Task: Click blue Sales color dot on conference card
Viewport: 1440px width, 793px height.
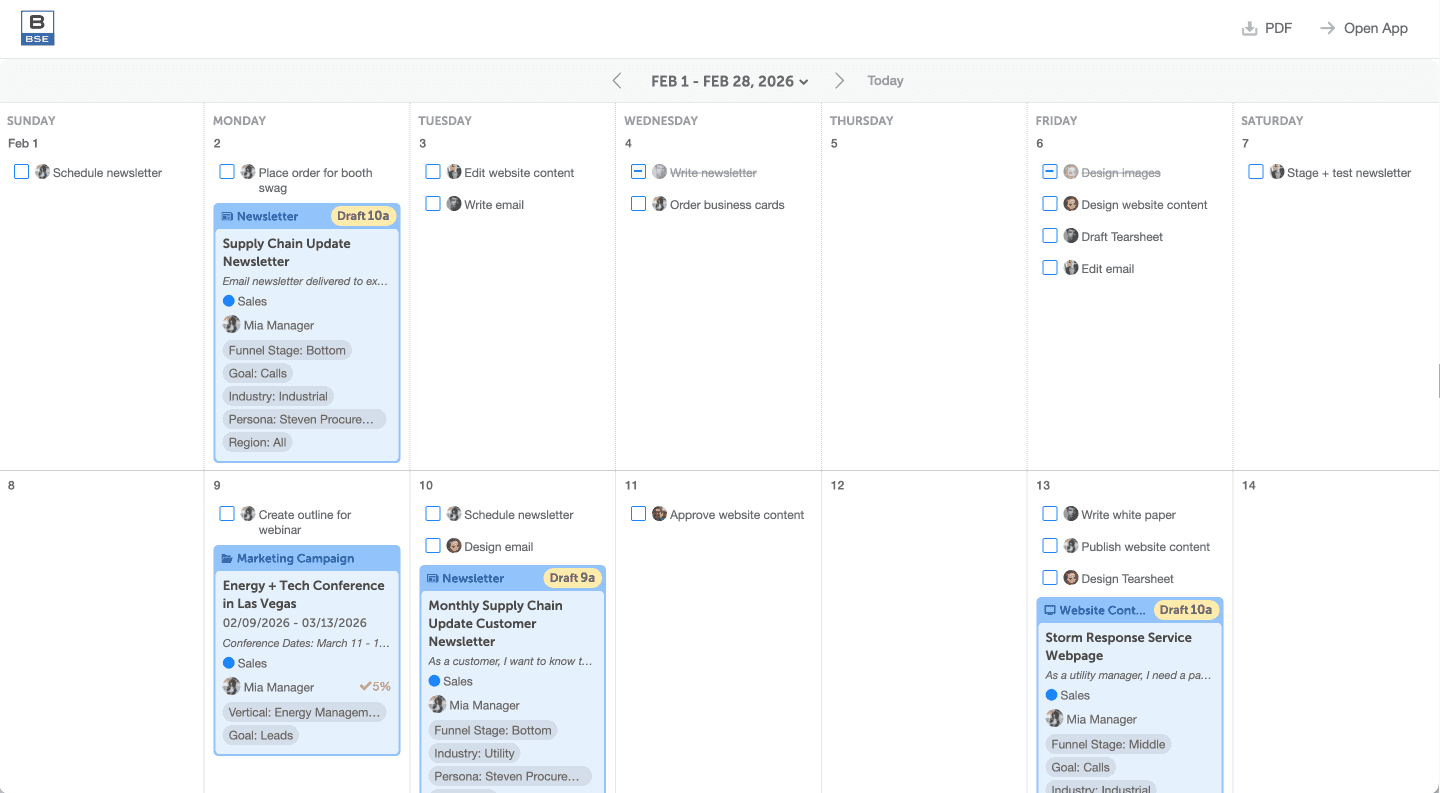Action: coord(228,663)
